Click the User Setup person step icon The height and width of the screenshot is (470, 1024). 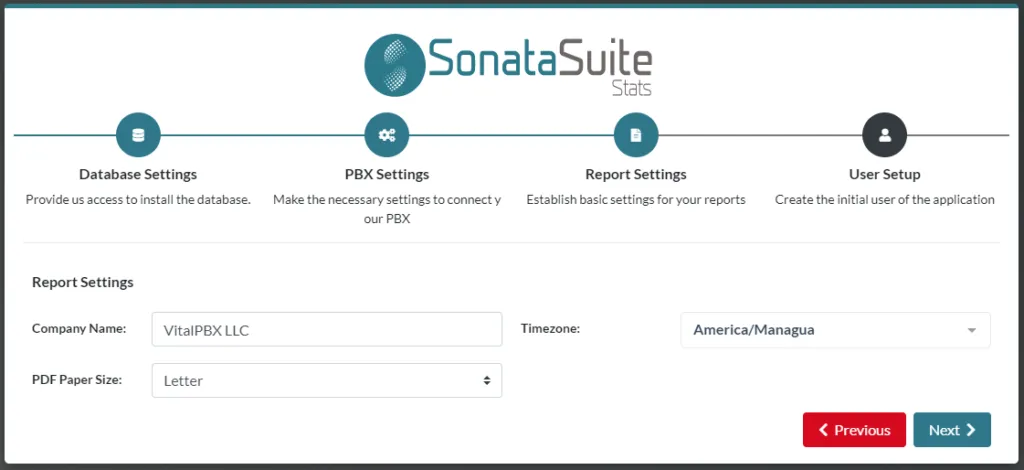884,135
